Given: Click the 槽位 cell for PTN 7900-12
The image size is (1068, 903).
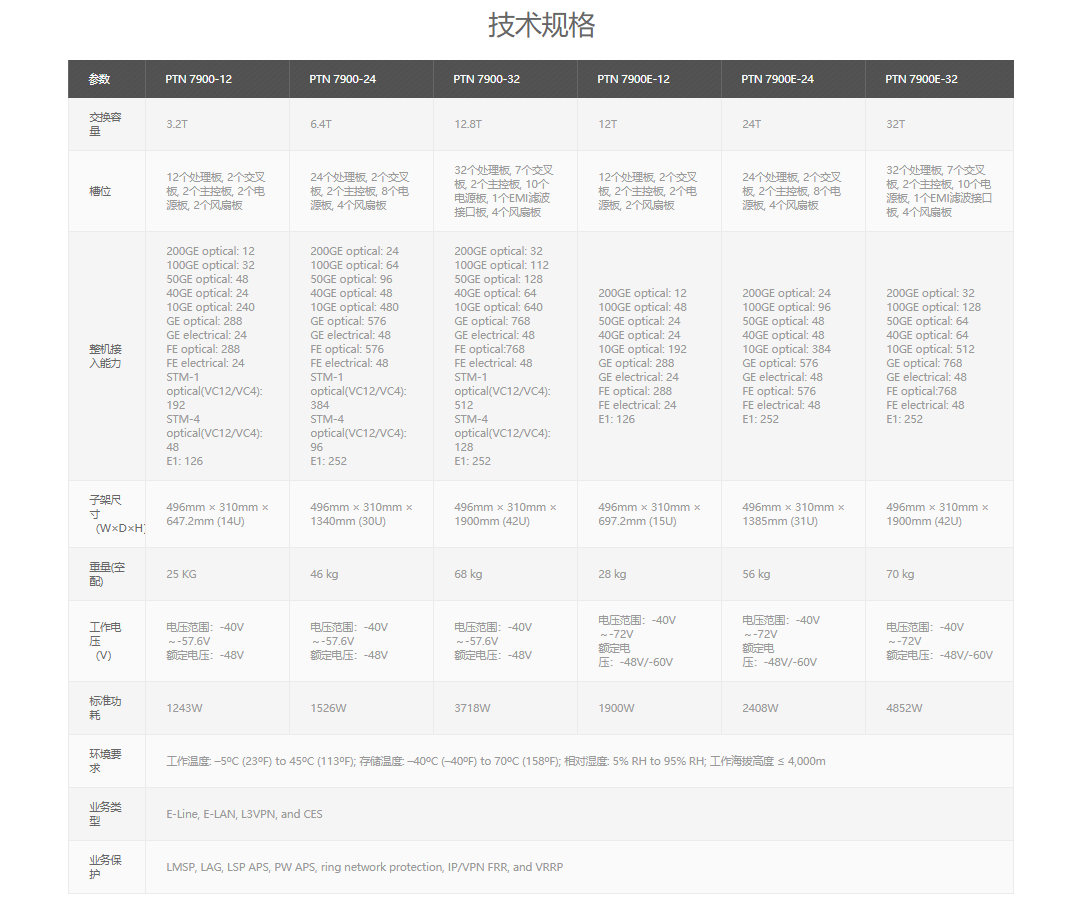Looking at the screenshot, I should 216,191.
